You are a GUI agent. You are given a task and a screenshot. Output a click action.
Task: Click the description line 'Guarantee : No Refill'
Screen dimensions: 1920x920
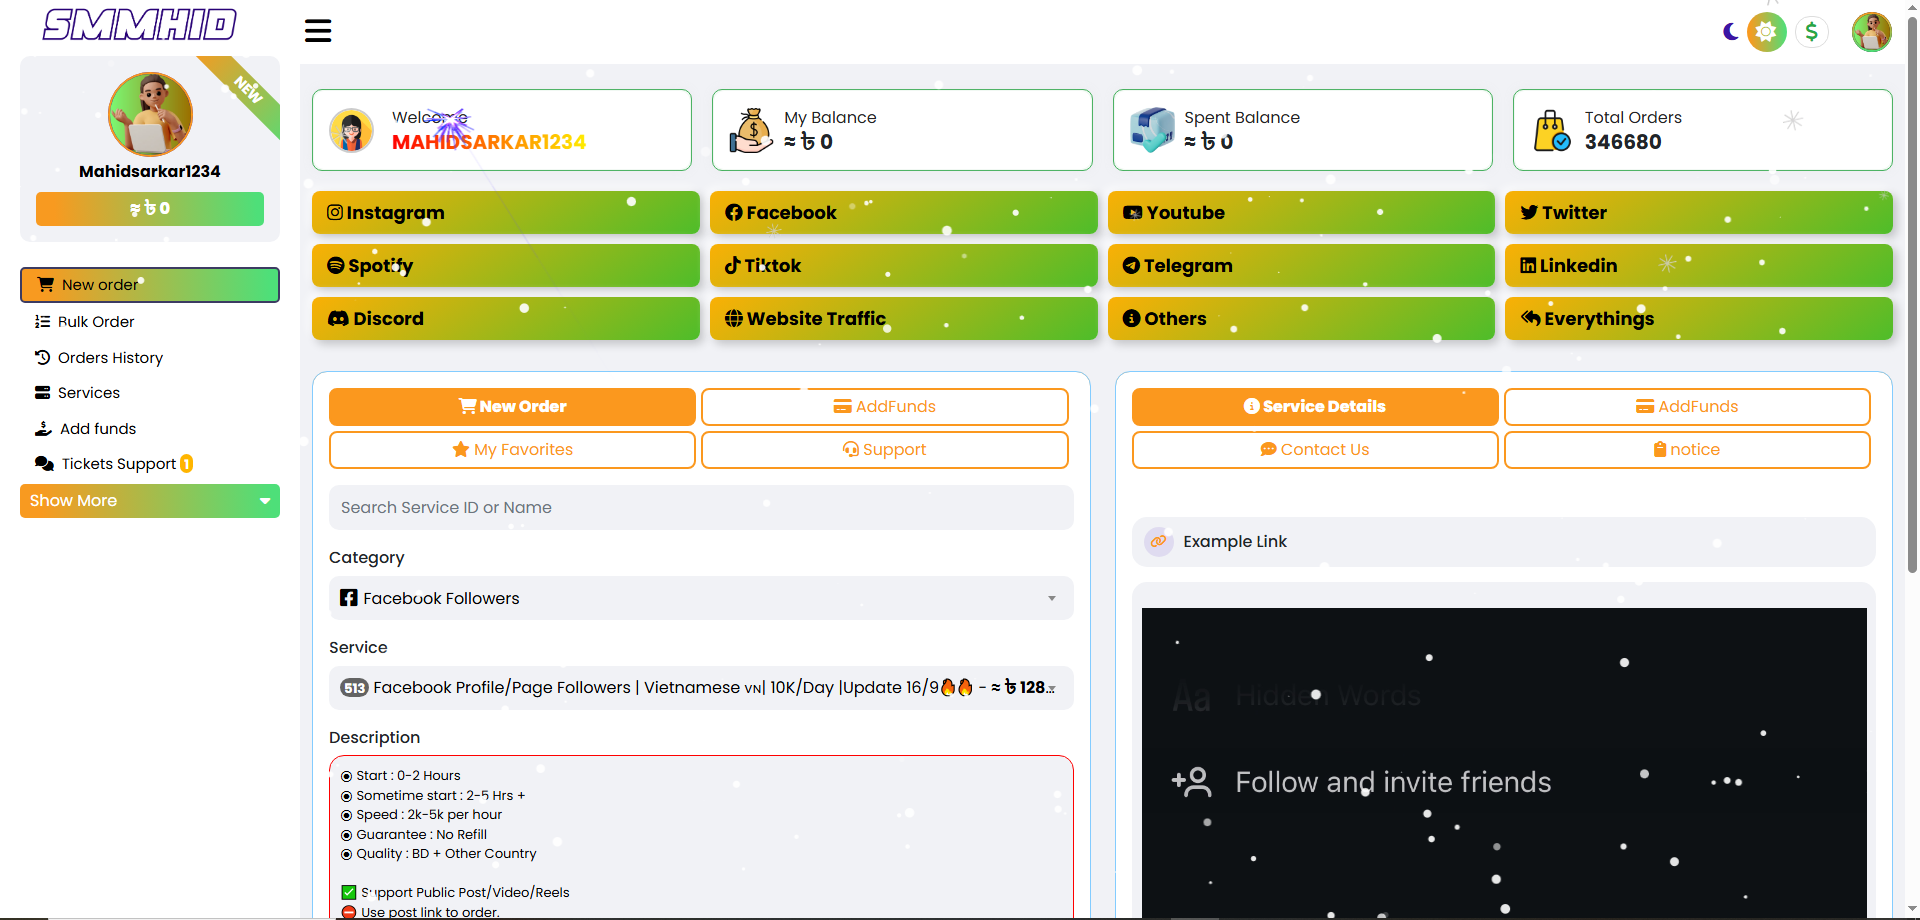click(422, 835)
